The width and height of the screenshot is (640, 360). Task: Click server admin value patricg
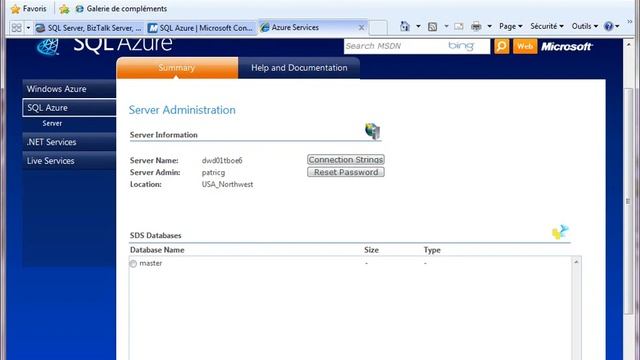pyautogui.click(x=213, y=173)
